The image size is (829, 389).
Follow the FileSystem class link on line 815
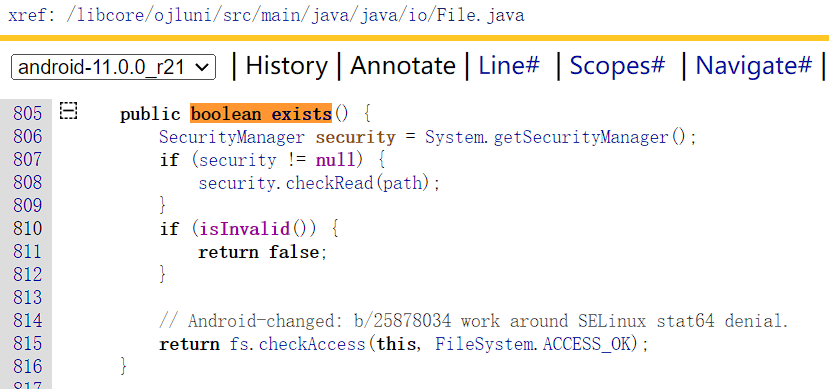click(x=483, y=344)
